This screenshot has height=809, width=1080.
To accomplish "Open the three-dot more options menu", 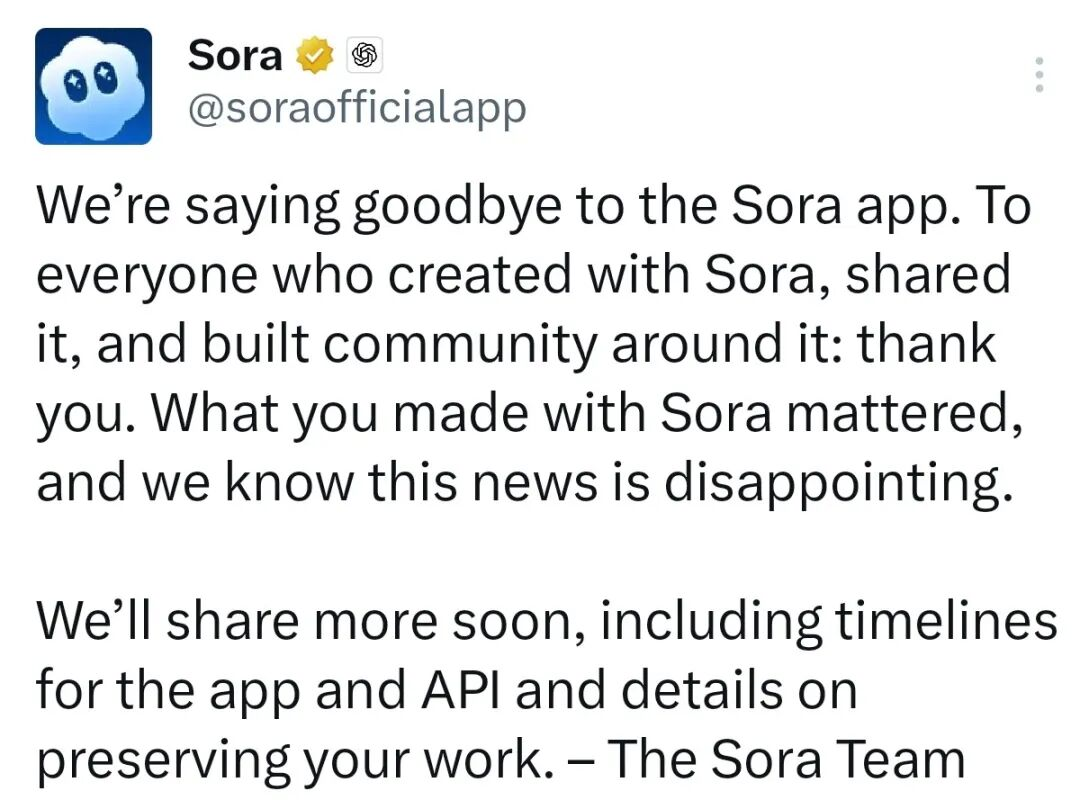I will [1039, 76].
